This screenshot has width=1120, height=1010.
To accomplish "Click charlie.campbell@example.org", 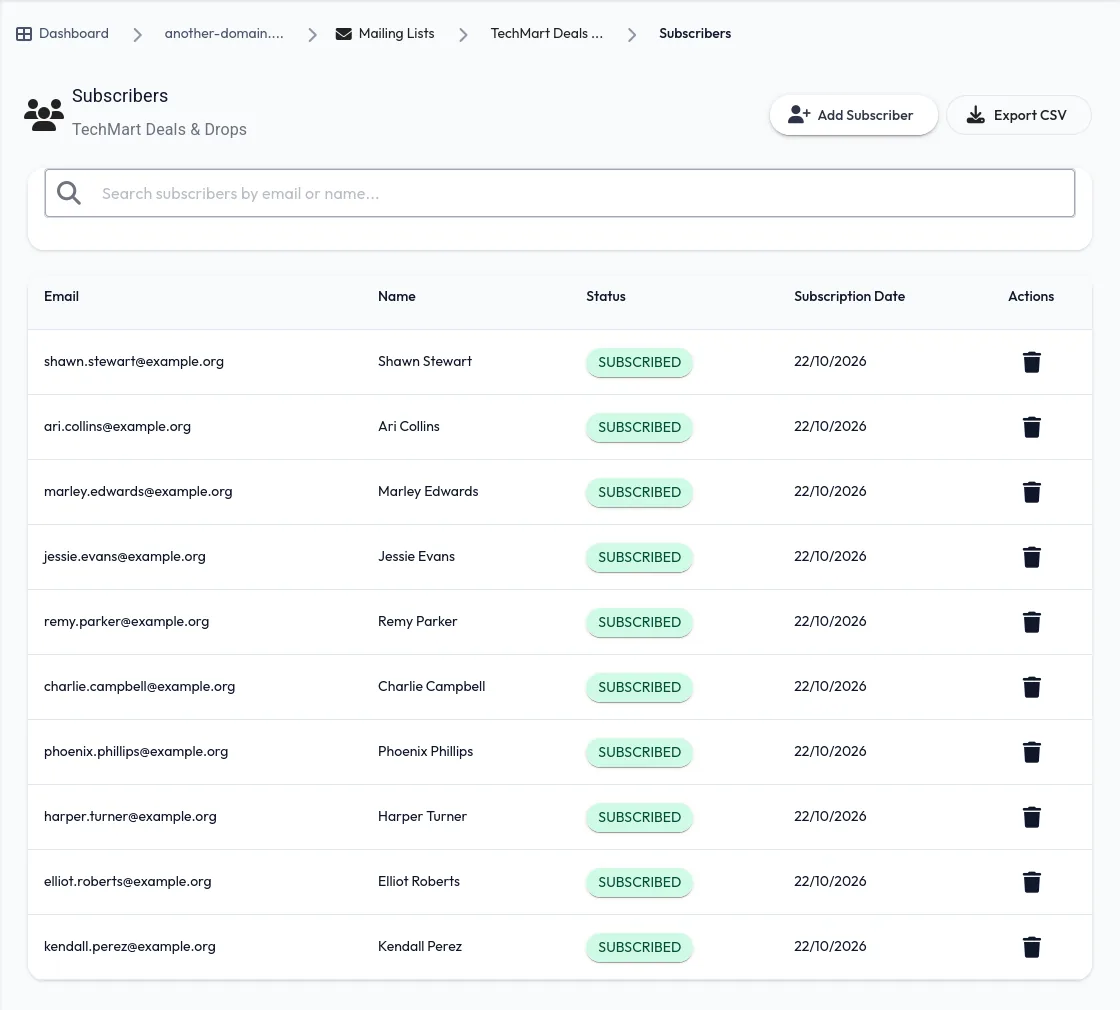I will [x=139, y=686].
